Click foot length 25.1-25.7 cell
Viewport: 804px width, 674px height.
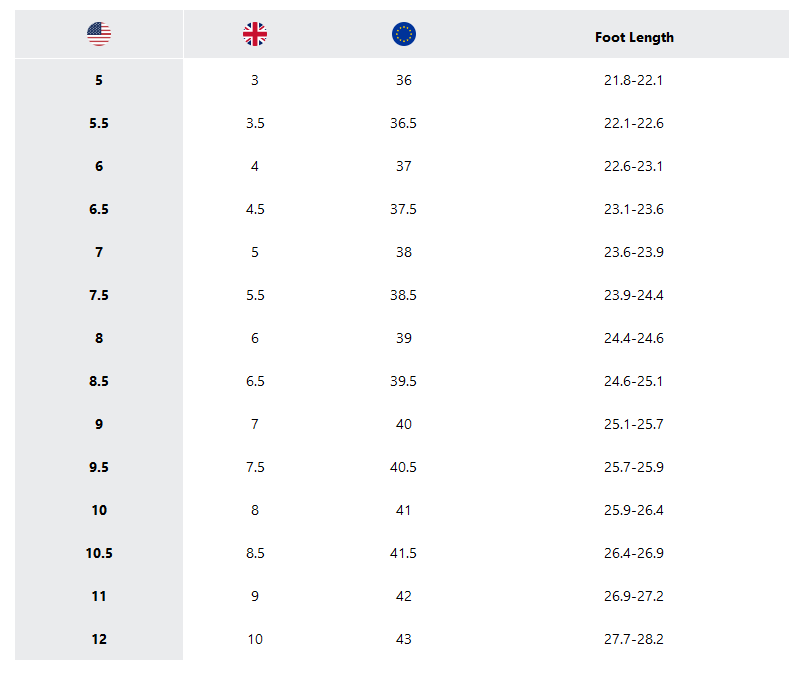634,424
